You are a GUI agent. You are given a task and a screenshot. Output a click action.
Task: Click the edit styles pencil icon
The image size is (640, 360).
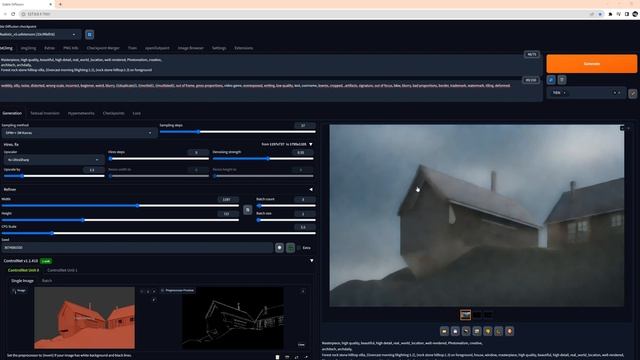coord(633,93)
